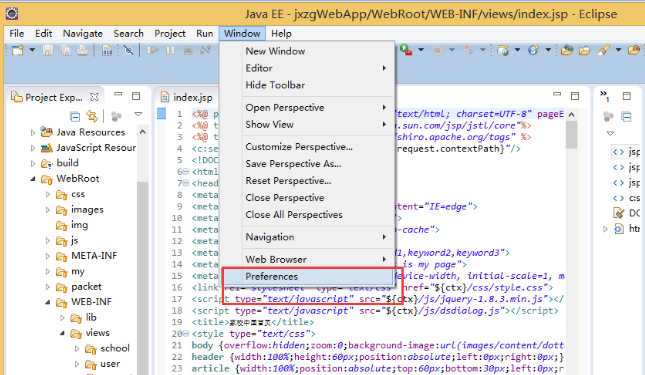This screenshot has width=645, height=375.
Task: Collapse all in Project Explorer
Action: tap(75, 117)
